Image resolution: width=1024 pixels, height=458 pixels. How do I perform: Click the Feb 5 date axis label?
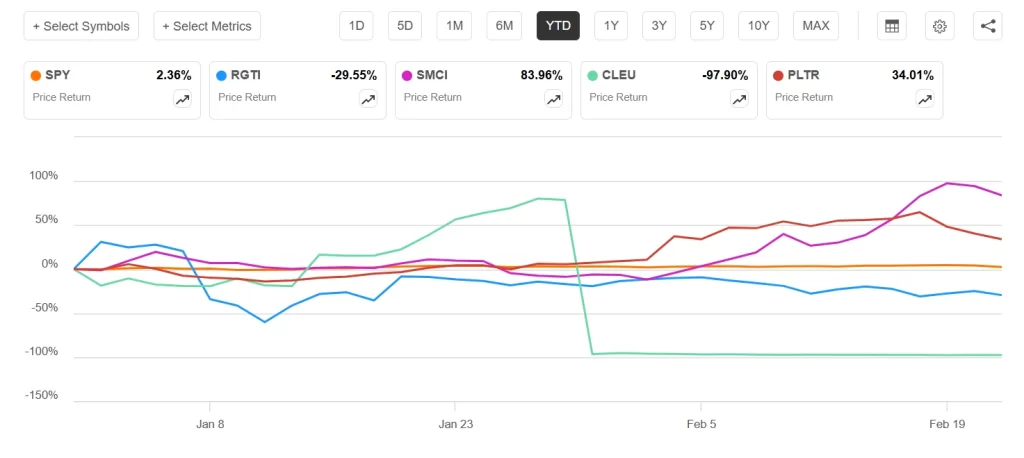click(701, 424)
